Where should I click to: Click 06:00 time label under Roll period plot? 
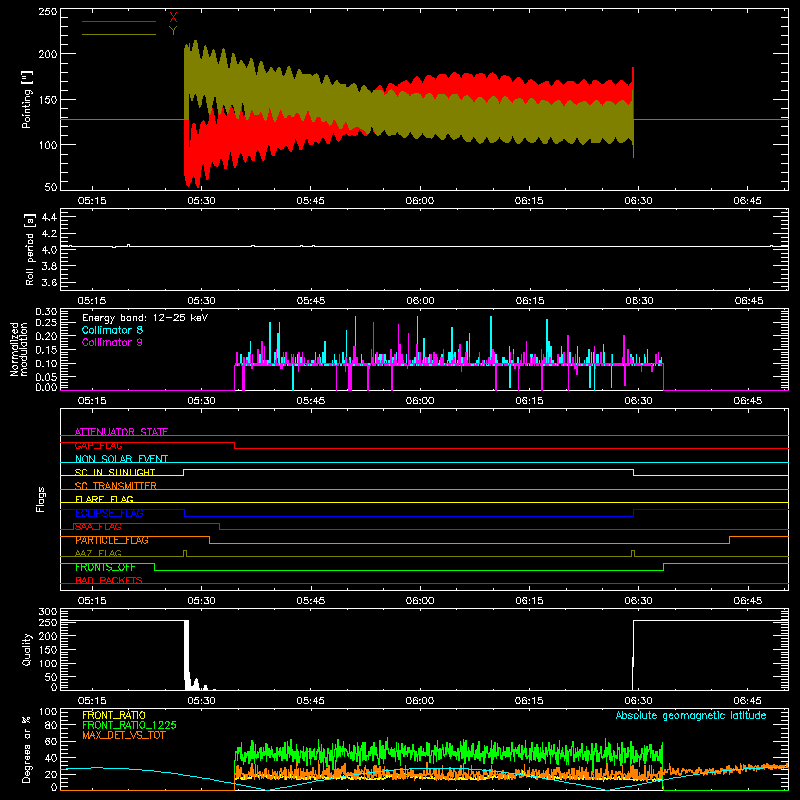(x=420, y=301)
